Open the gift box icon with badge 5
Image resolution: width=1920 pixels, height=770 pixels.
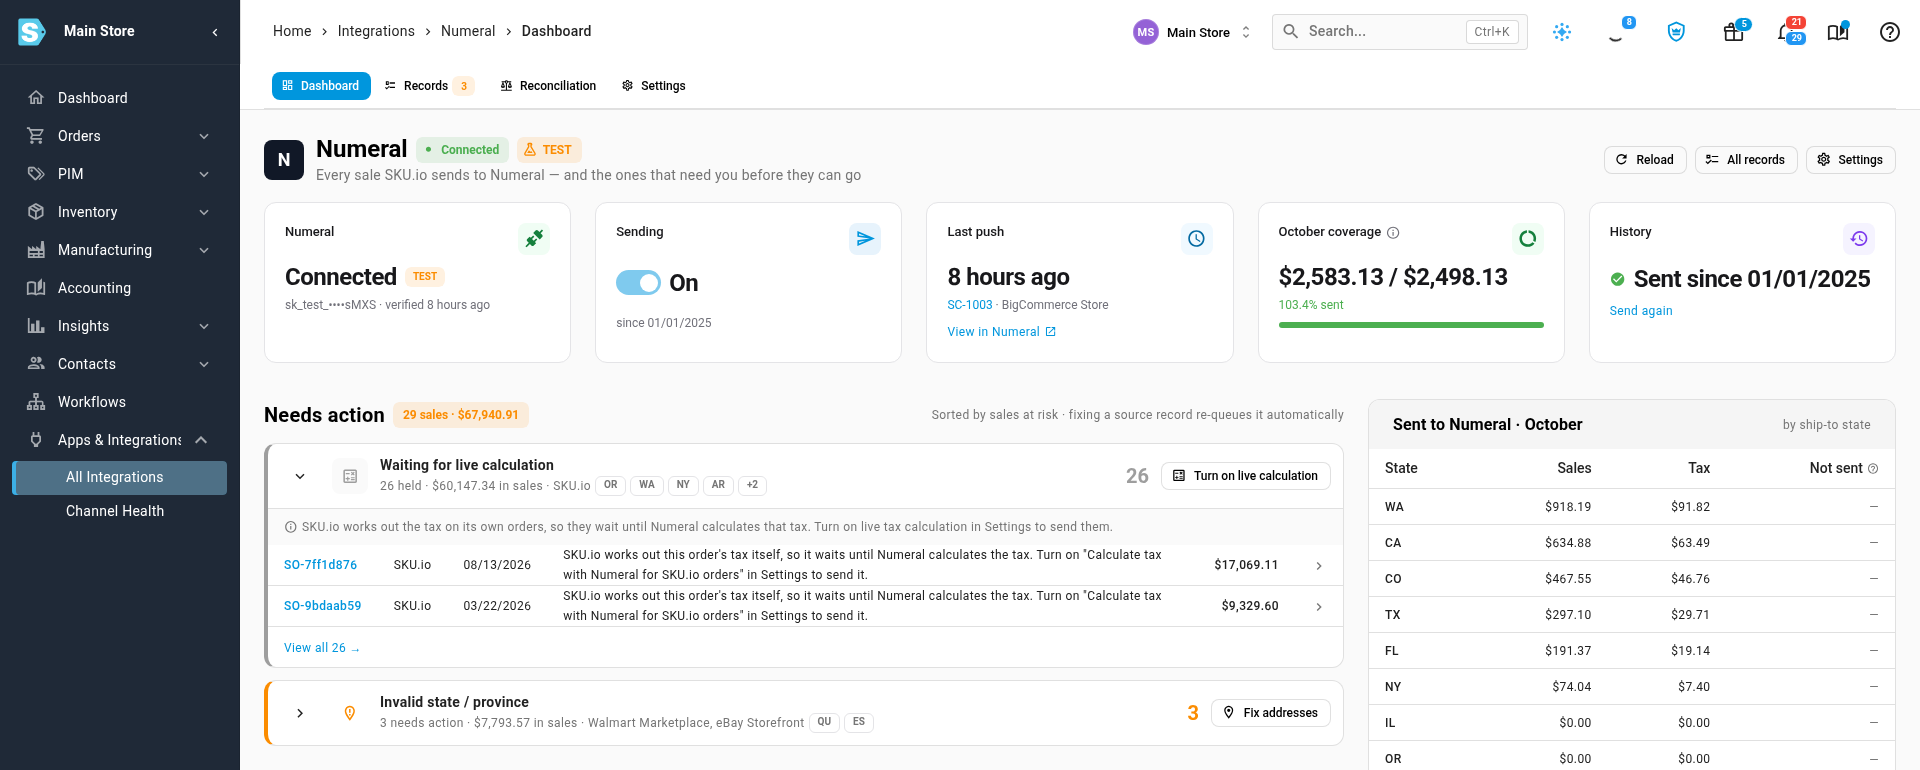click(x=1734, y=32)
